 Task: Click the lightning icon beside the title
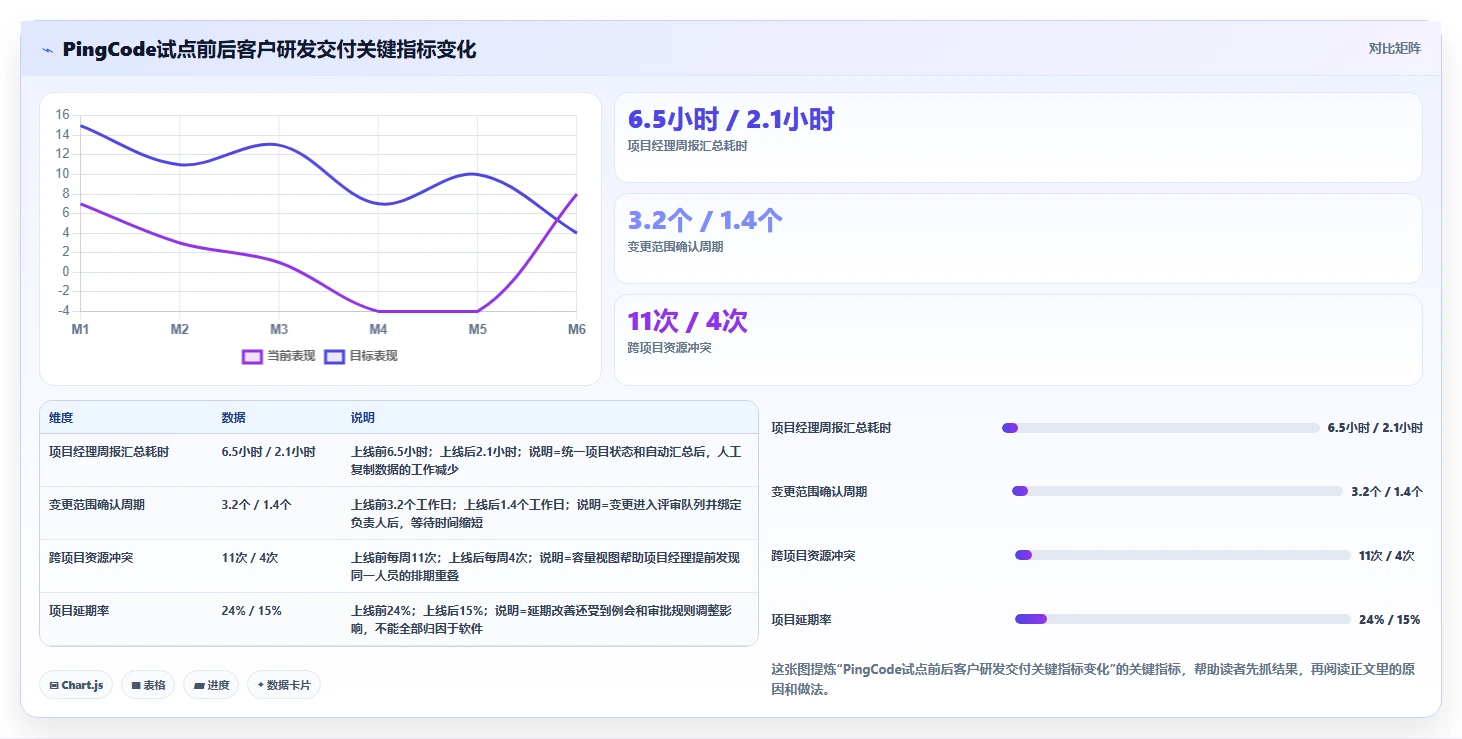pos(47,50)
